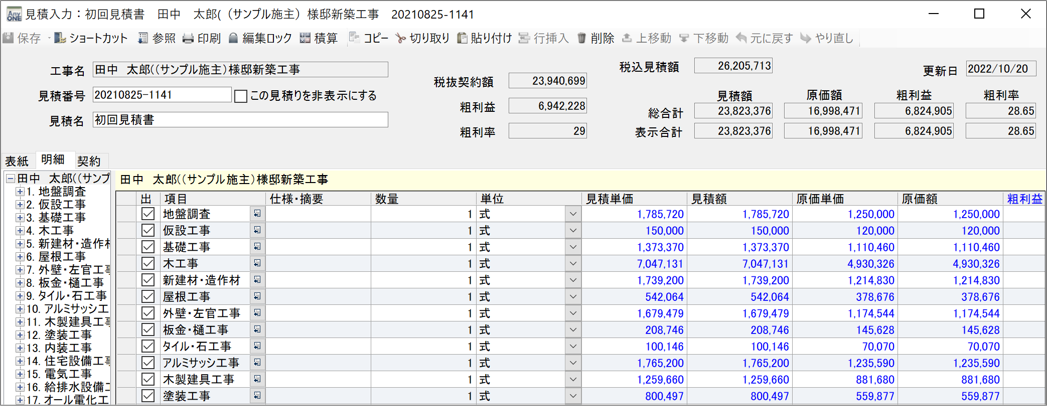The width and height of the screenshot is (1047, 406).
Task: Collapse the 田中 太郎 root tree node
Action: tap(10, 179)
